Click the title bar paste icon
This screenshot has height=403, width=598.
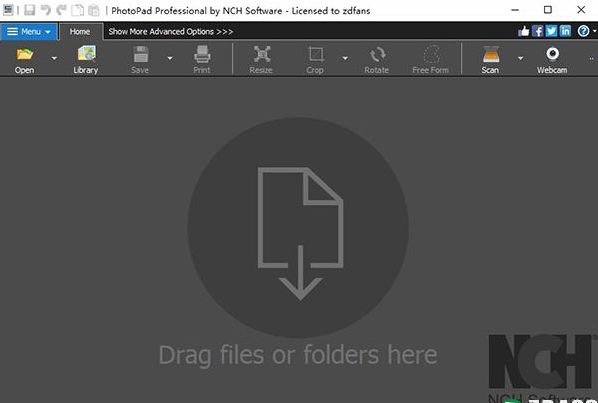tap(93, 10)
